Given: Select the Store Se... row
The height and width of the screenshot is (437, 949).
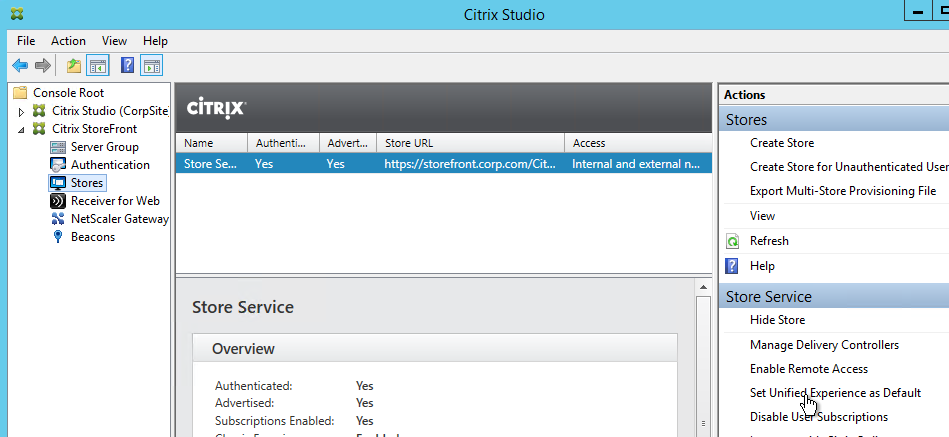Looking at the screenshot, I should tap(444, 163).
